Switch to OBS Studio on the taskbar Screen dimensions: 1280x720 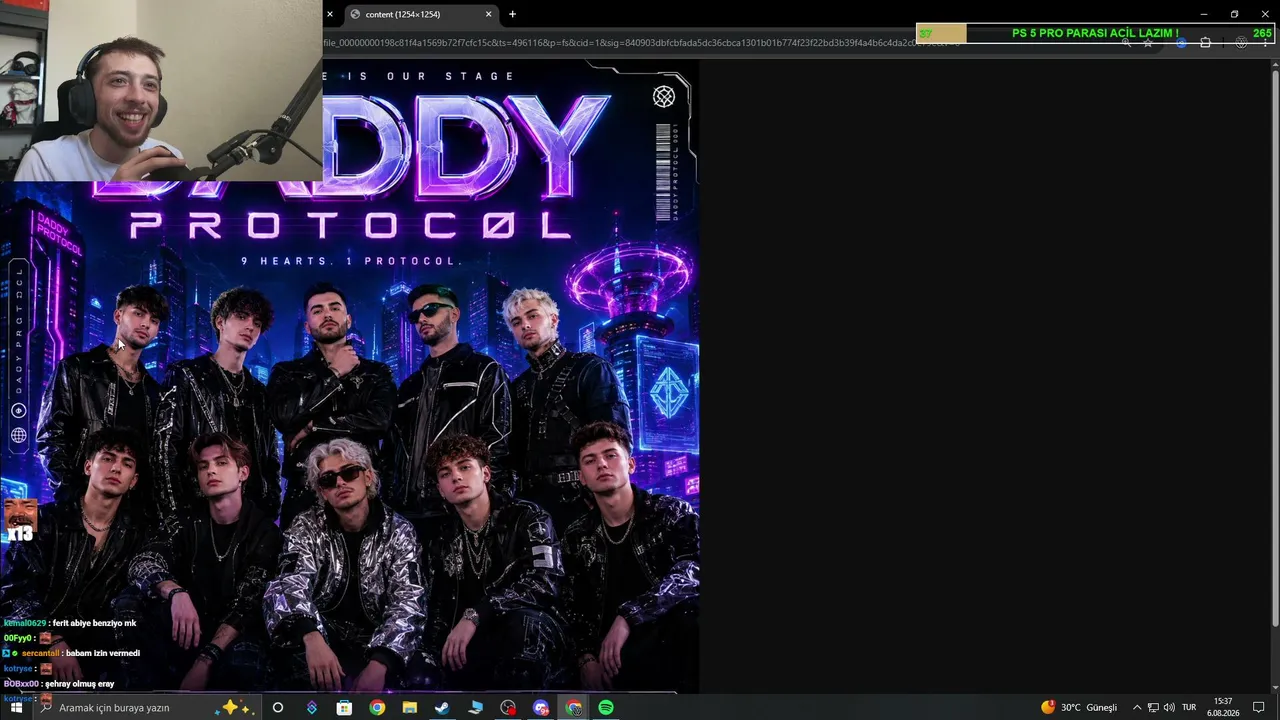tap(508, 707)
